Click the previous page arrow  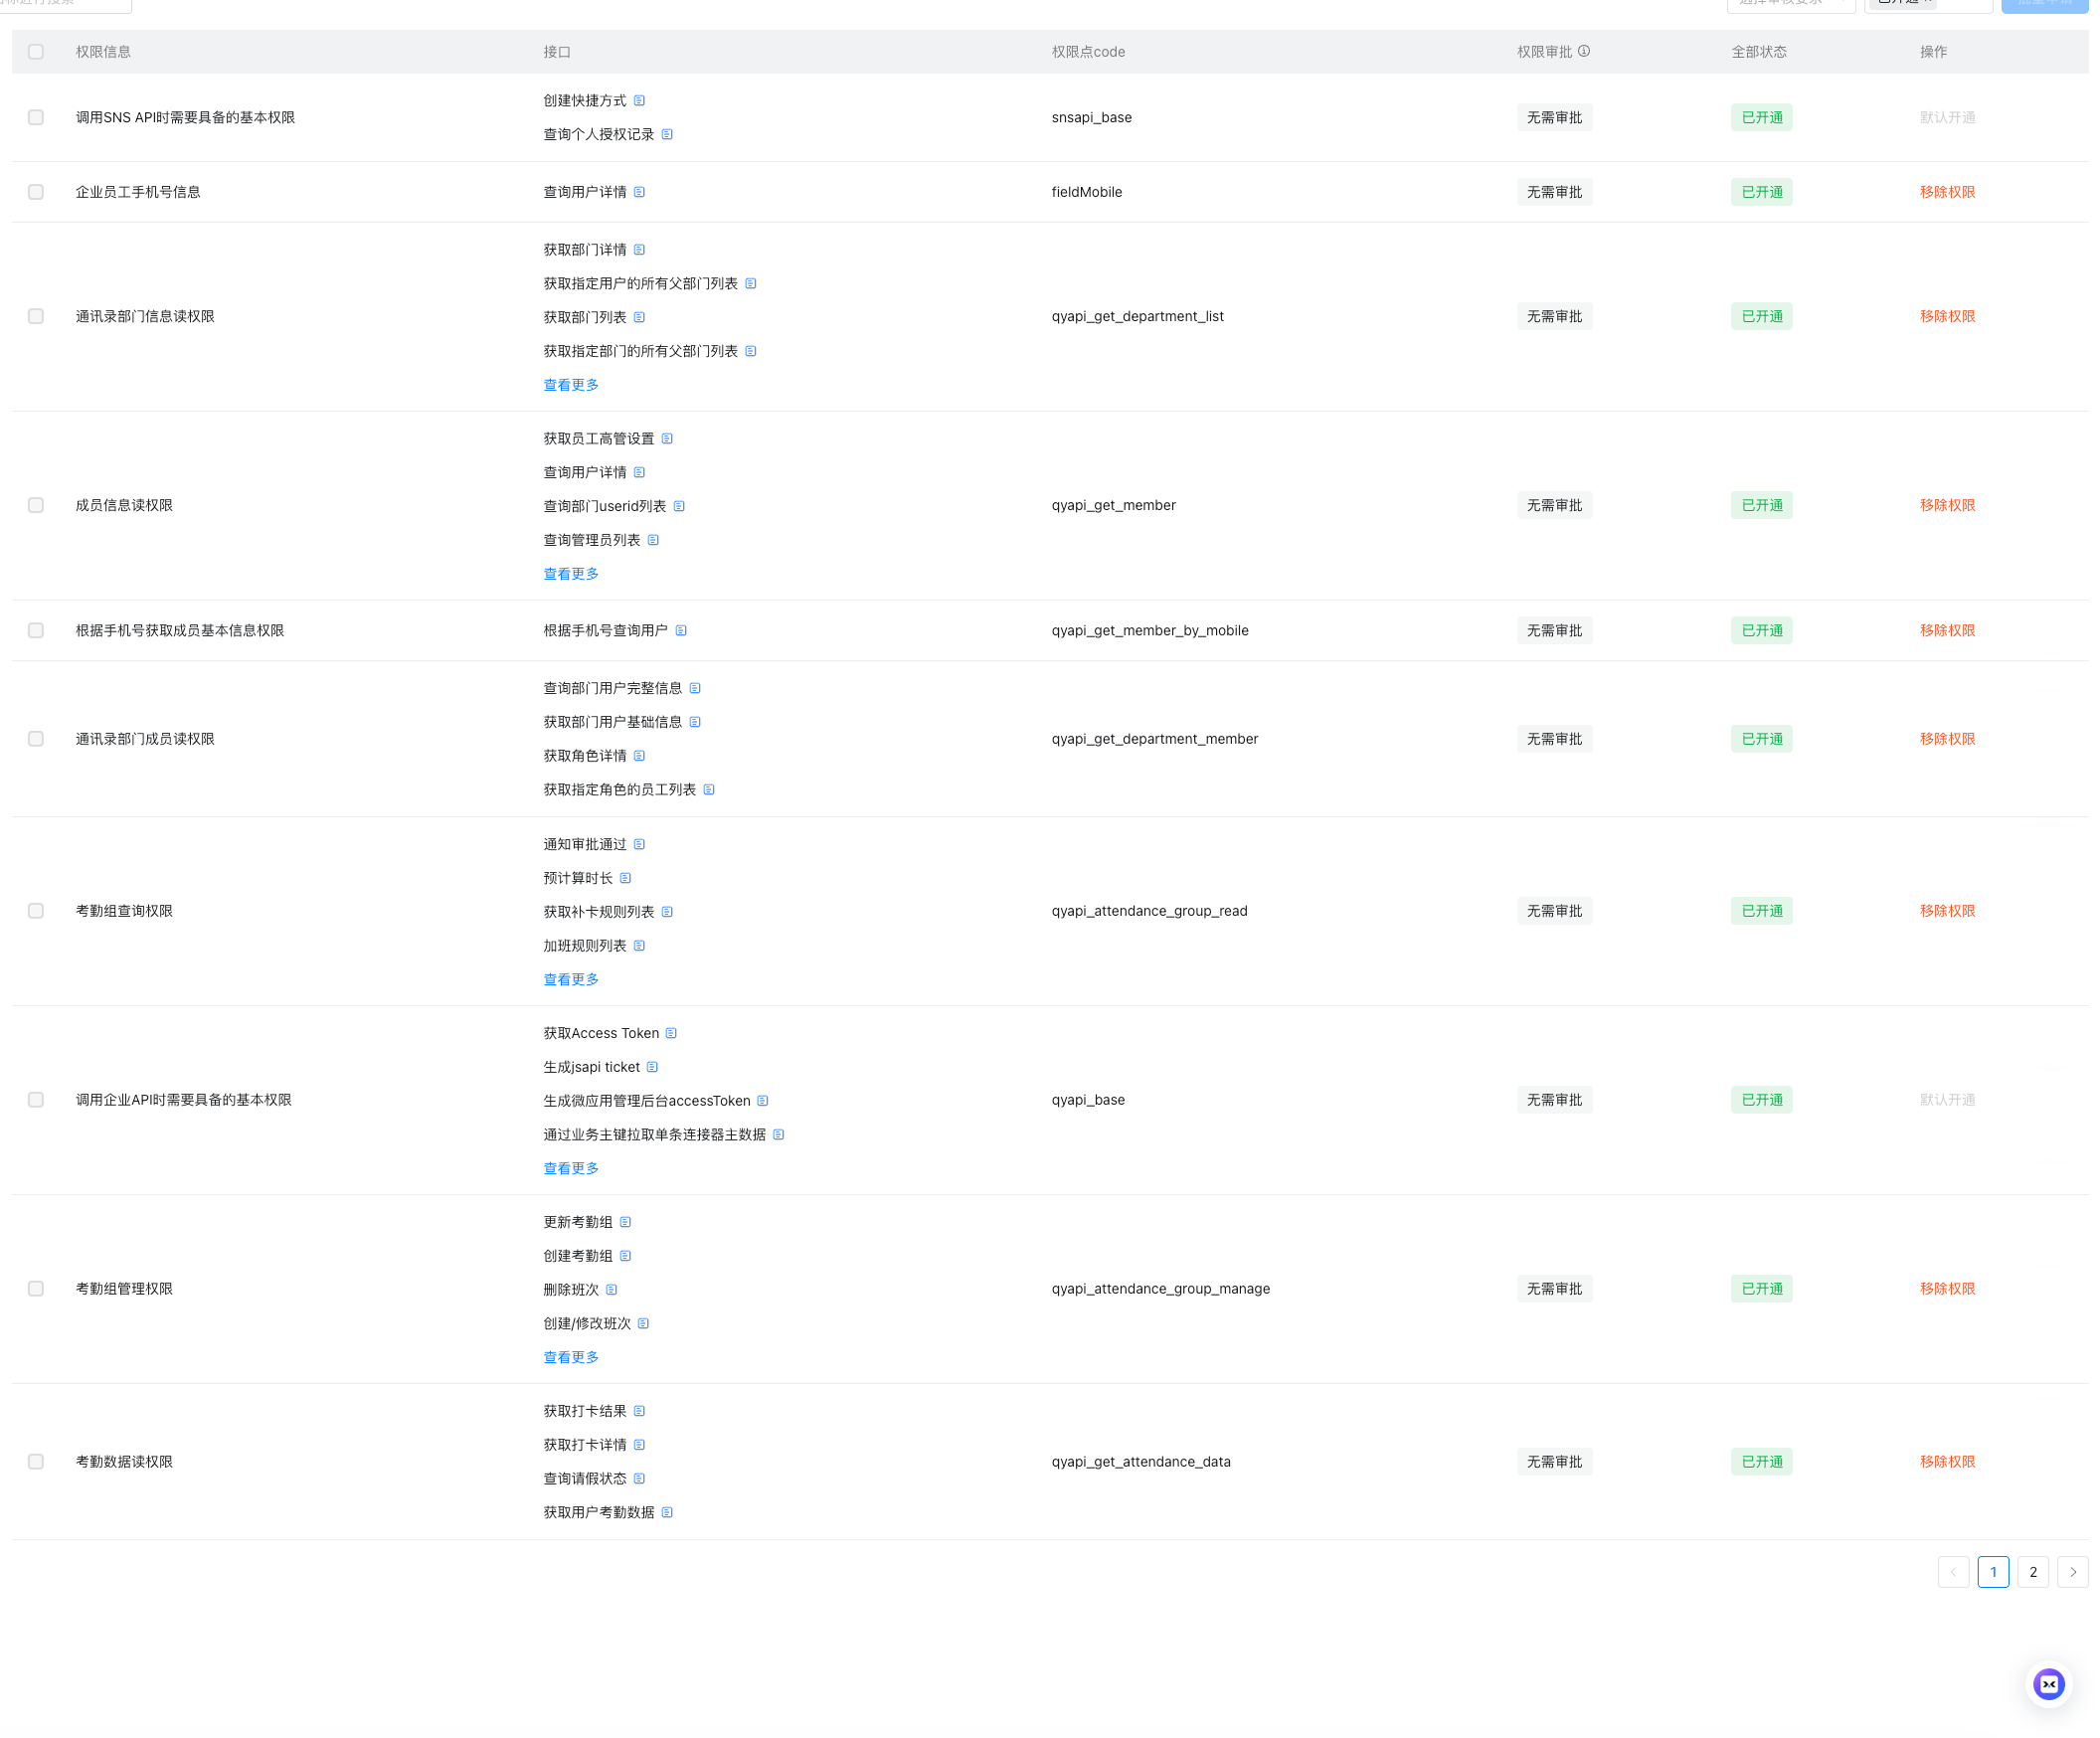point(1953,1573)
